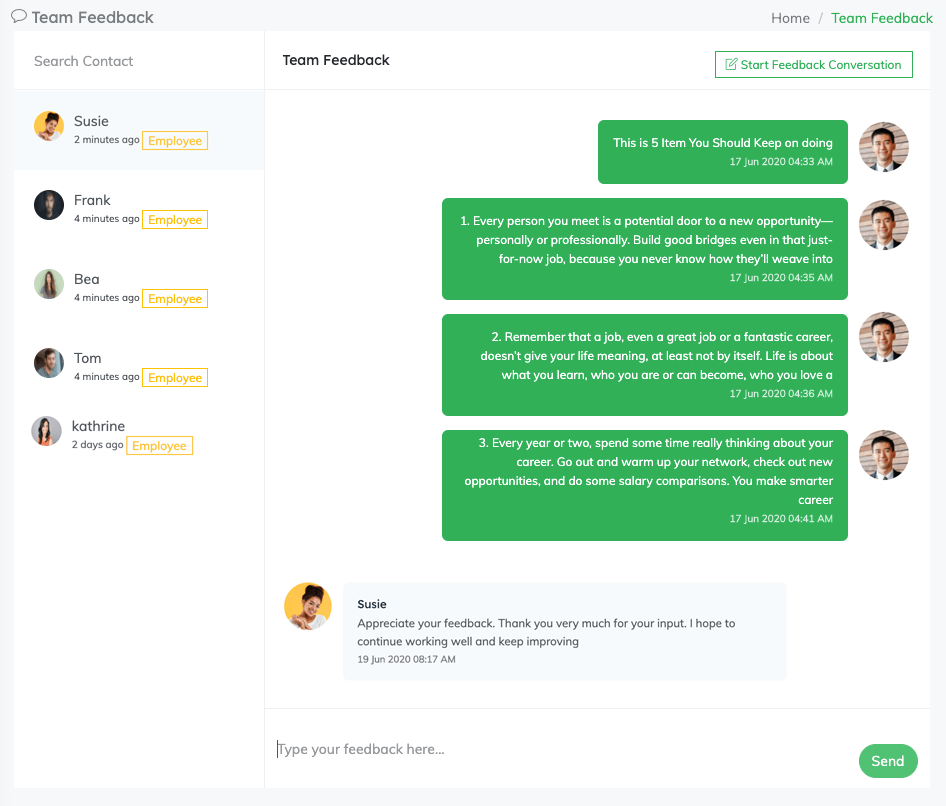946x806 pixels.
Task: Click Susie's avatar beside her reply message
Action: click(x=308, y=607)
